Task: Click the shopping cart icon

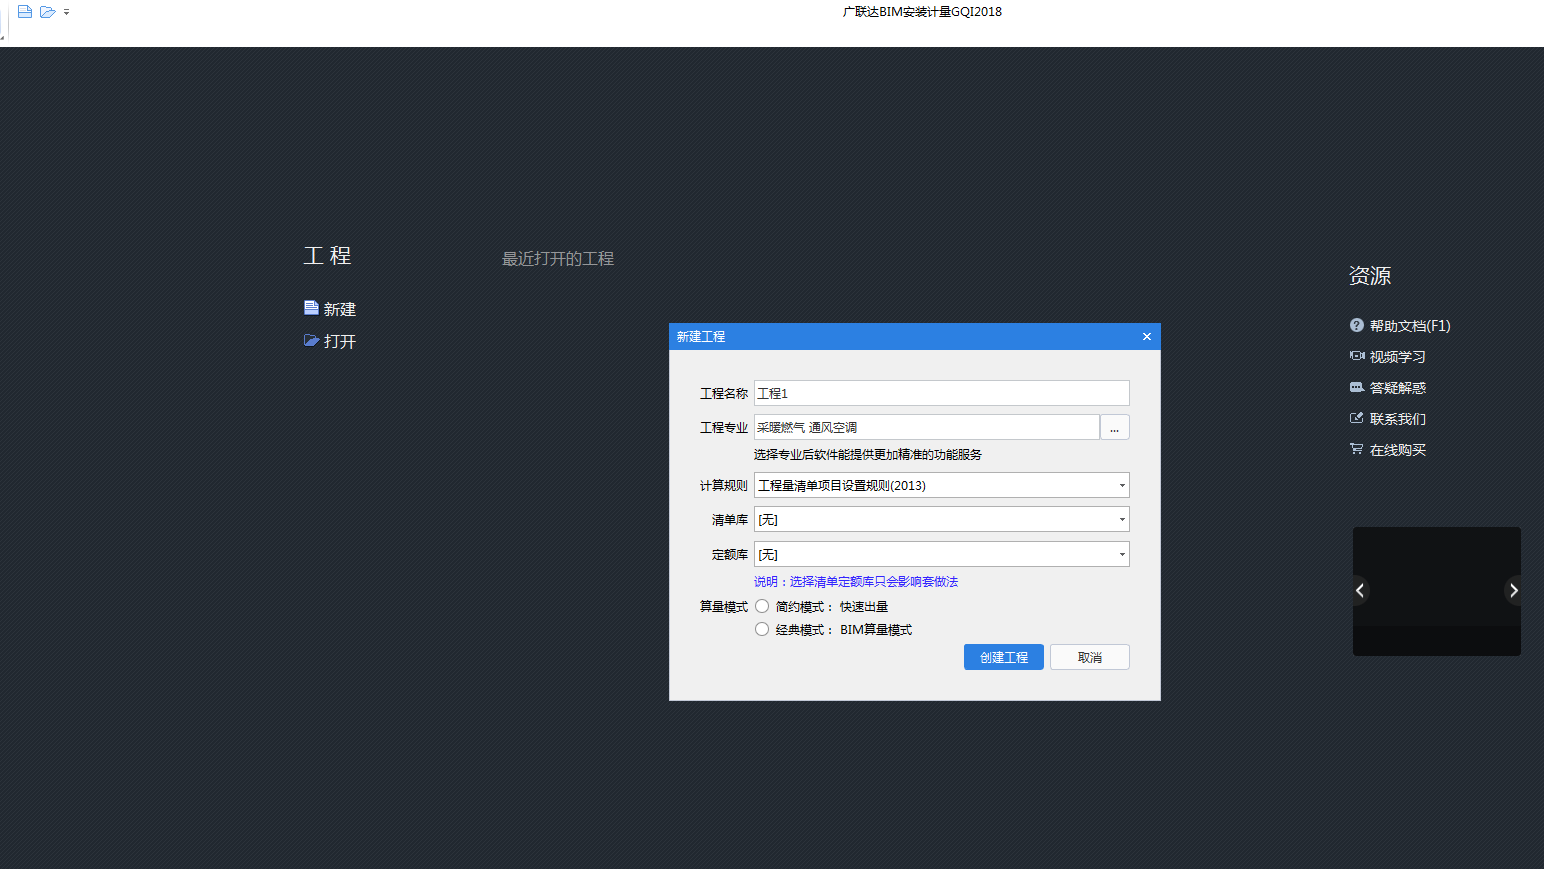Action: click(1357, 449)
